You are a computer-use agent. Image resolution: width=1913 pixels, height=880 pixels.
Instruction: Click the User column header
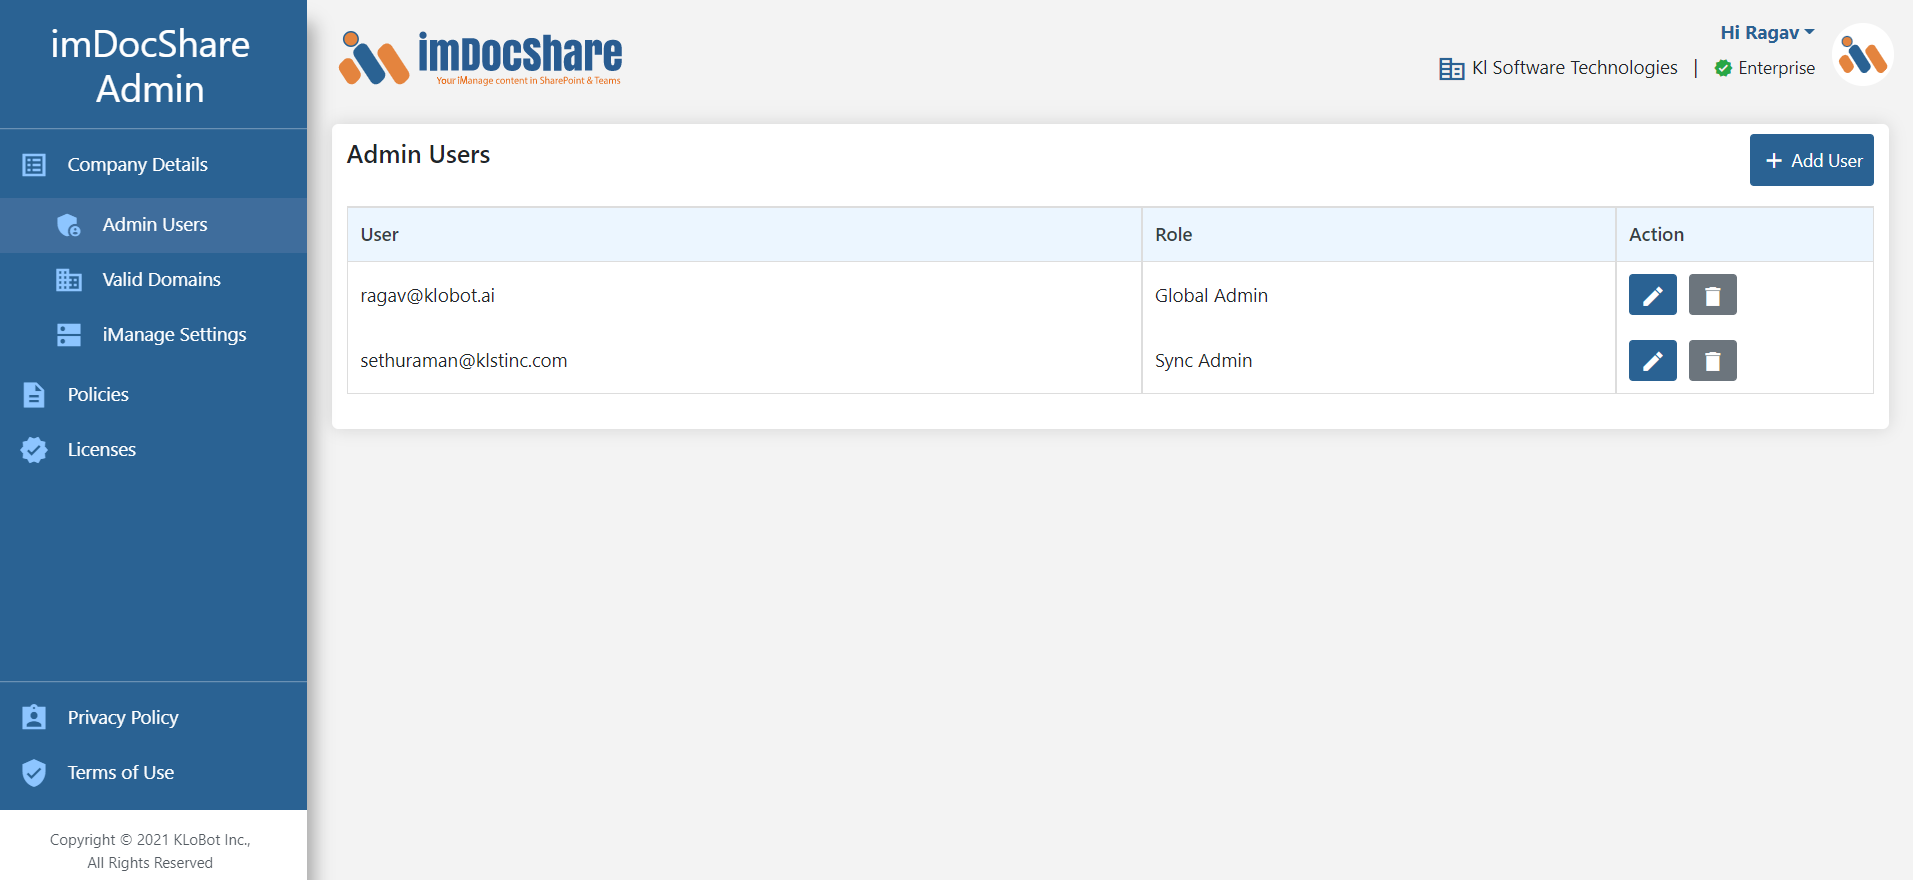point(744,234)
